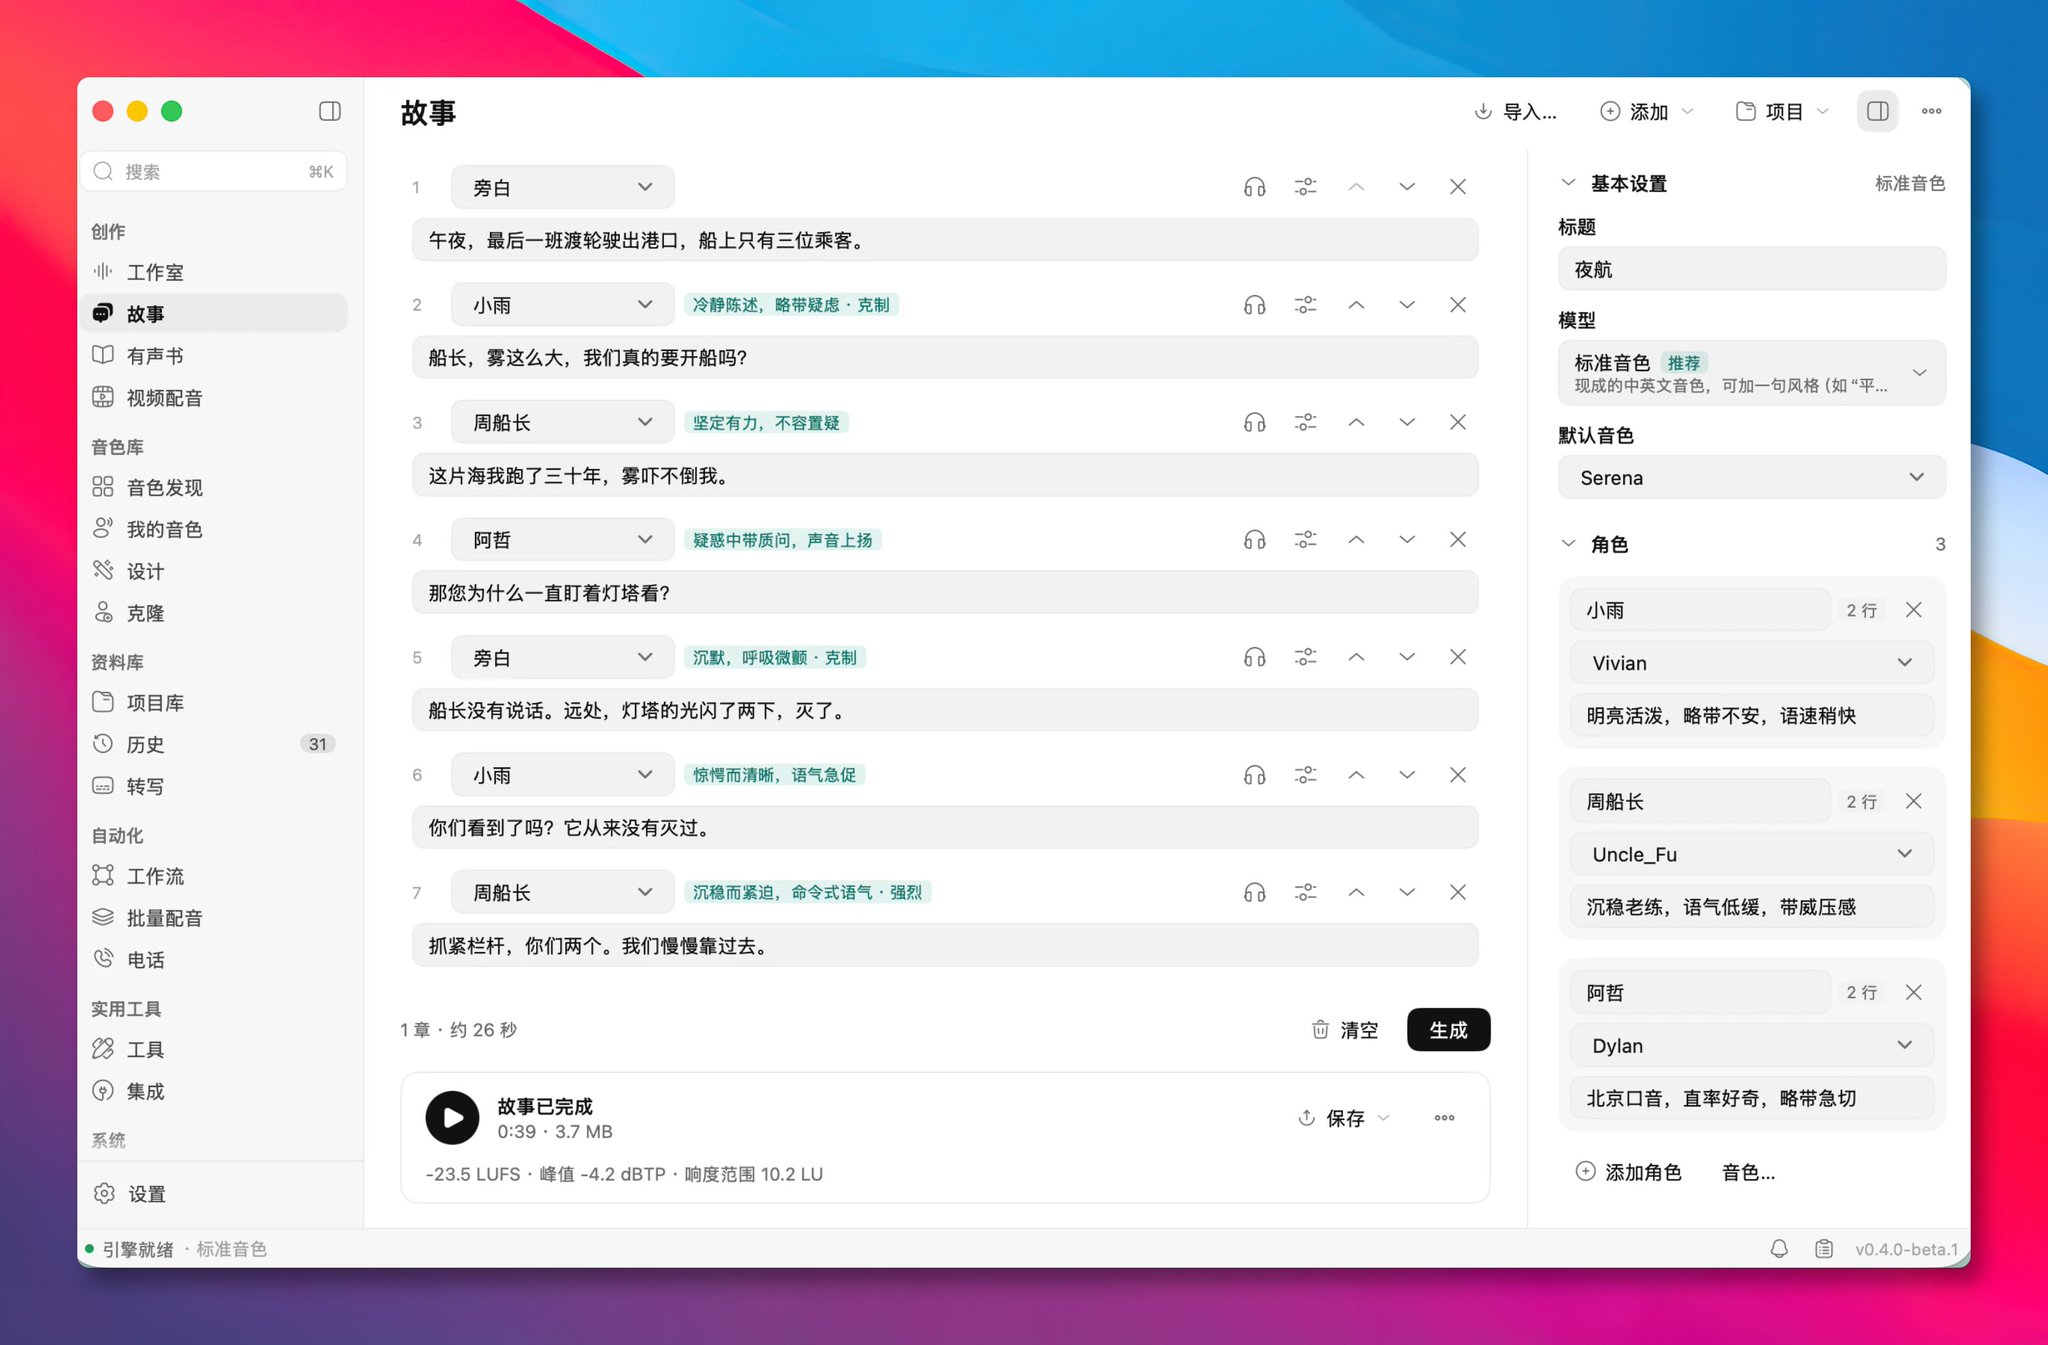Viewport: 2048px width, 1345px height.
Task: Click 清空 to clear lines
Action: (1345, 1030)
